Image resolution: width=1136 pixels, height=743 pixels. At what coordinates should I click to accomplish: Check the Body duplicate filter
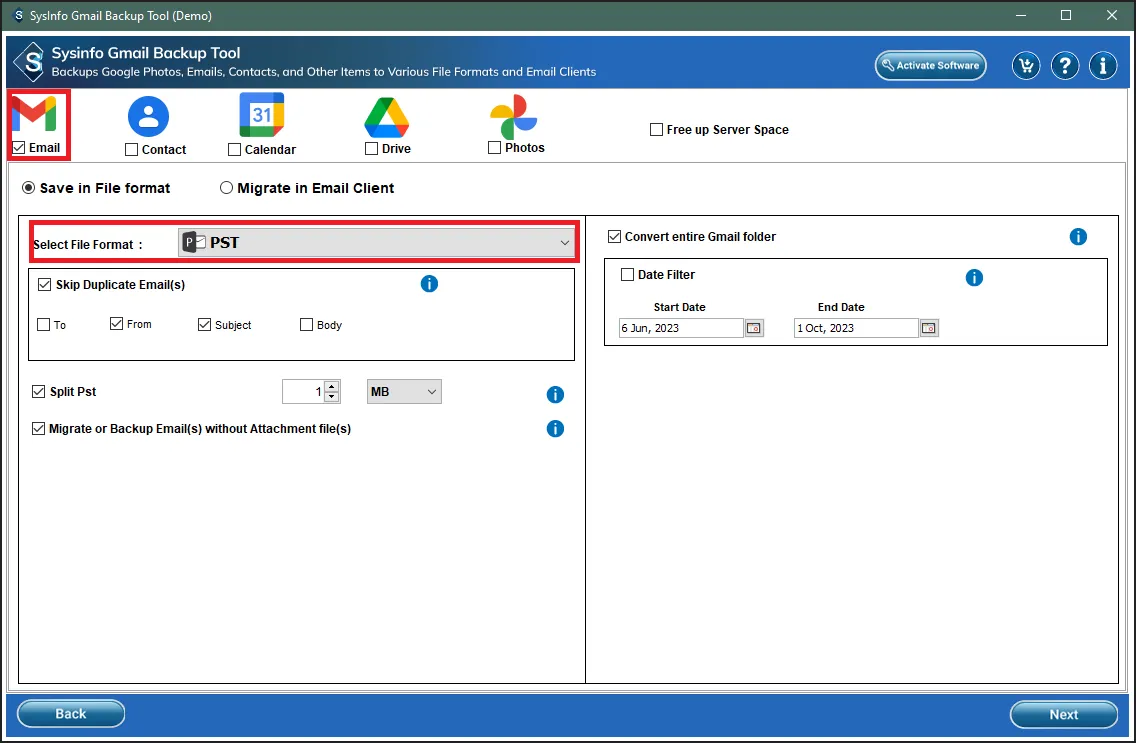[x=306, y=324]
